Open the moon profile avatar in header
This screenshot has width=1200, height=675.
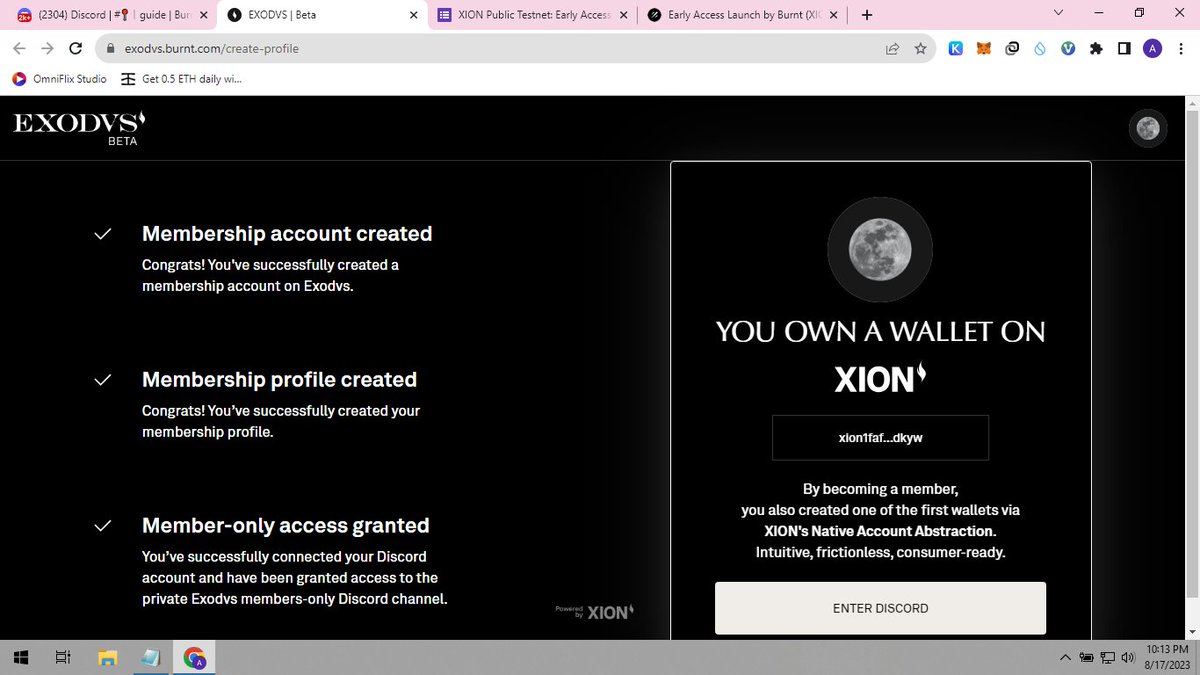point(1148,128)
